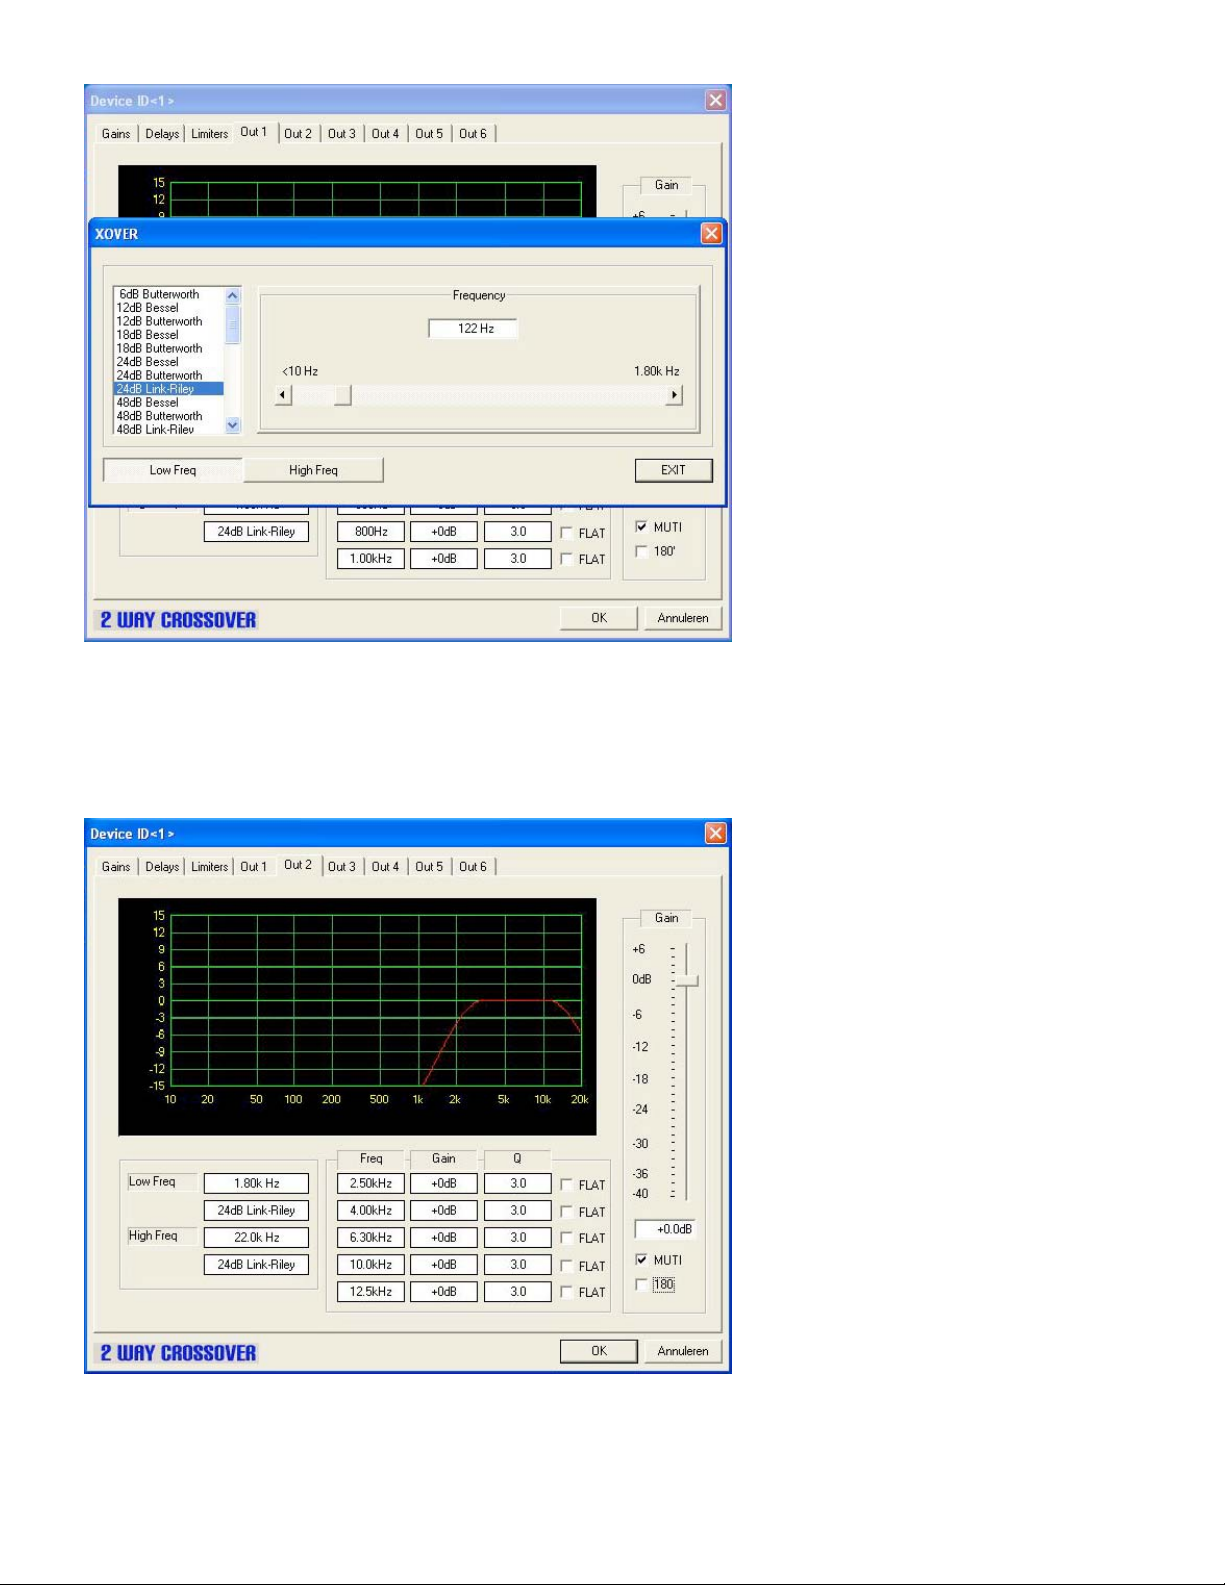Open the Gains tab in the window behind XOVER
Image resolution: width=1225 pixels, height=1585 pixels.
(x=116, y=134)
